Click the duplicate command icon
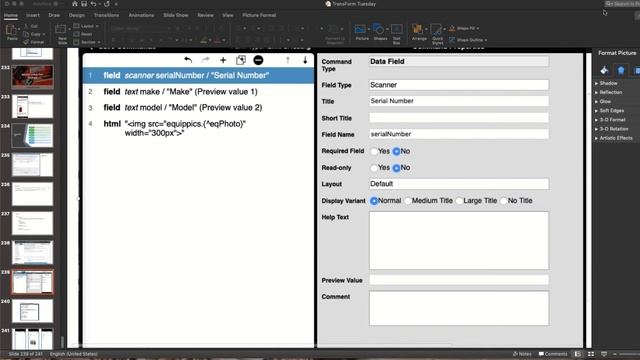 click(241, 60)
